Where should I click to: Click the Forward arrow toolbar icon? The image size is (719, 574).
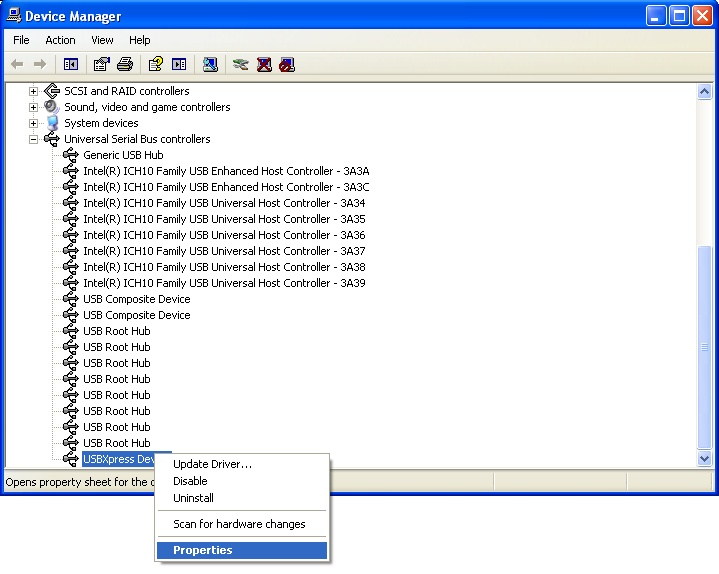pos(40,64)
